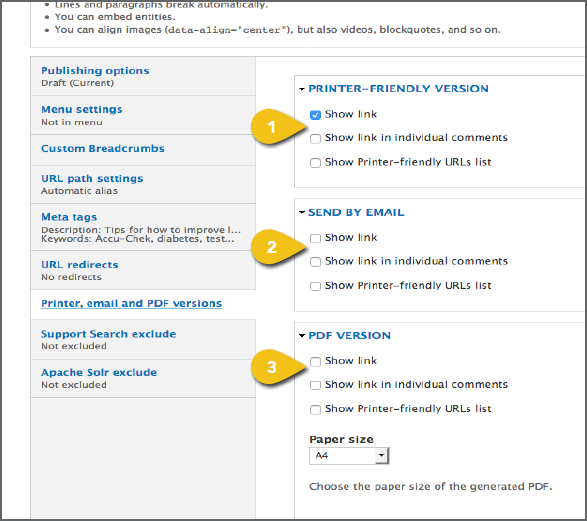
Task: Open the URL path settings tab
Action: [143, 185]
